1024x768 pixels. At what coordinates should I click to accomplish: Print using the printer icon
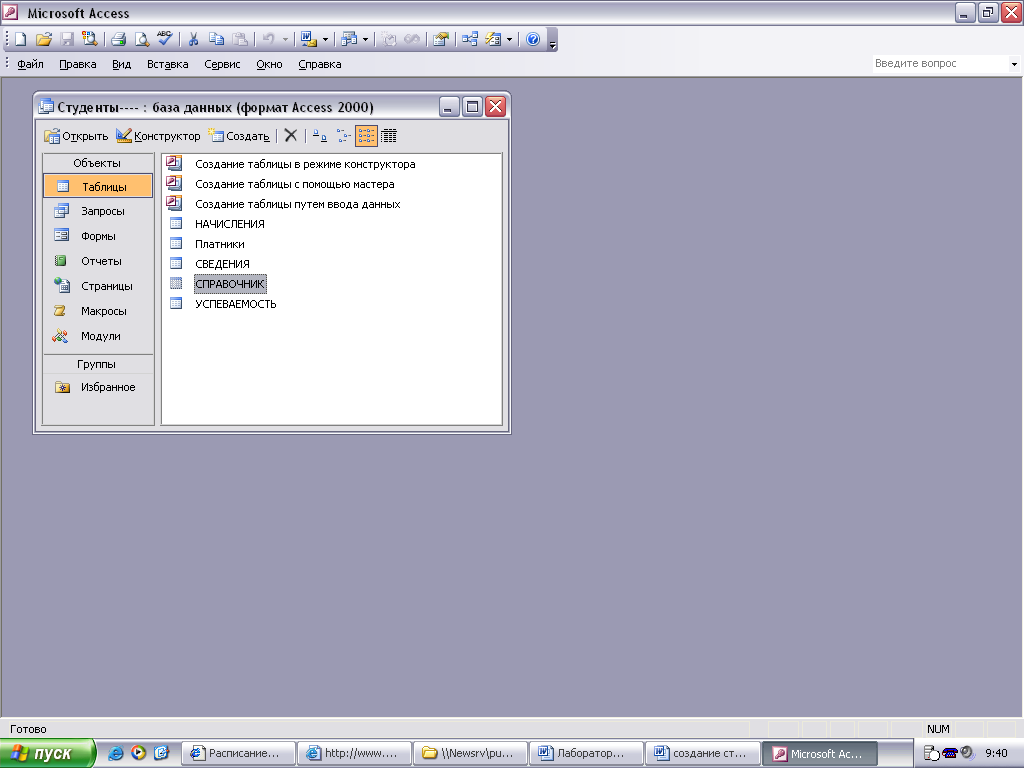[x=118, y=39]
